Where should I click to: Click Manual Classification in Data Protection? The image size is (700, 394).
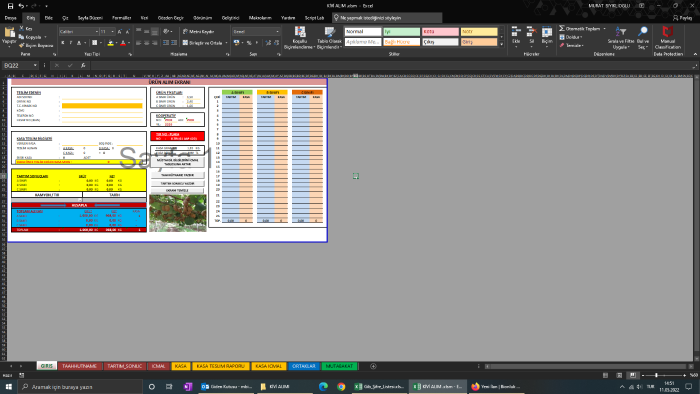667,37
